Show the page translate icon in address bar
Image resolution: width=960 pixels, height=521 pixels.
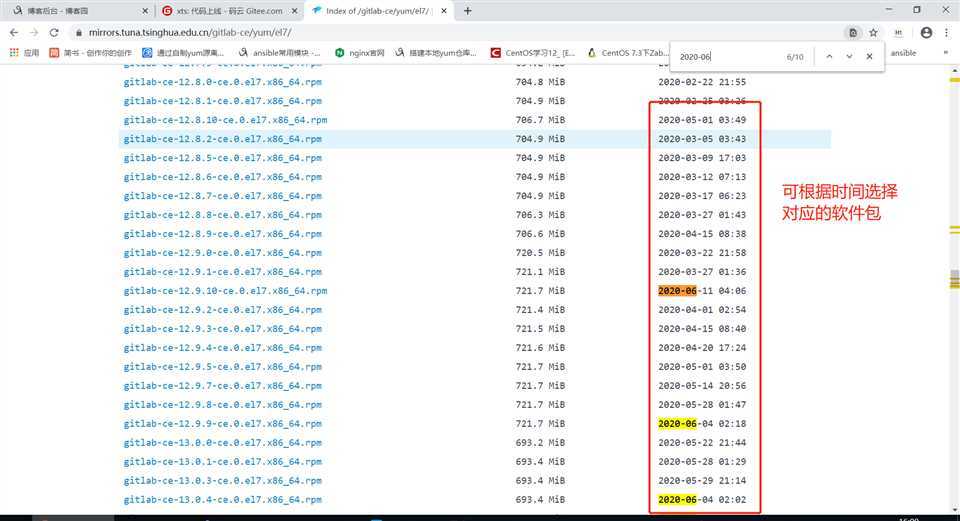pyautogui.click(x=852, y=32)
